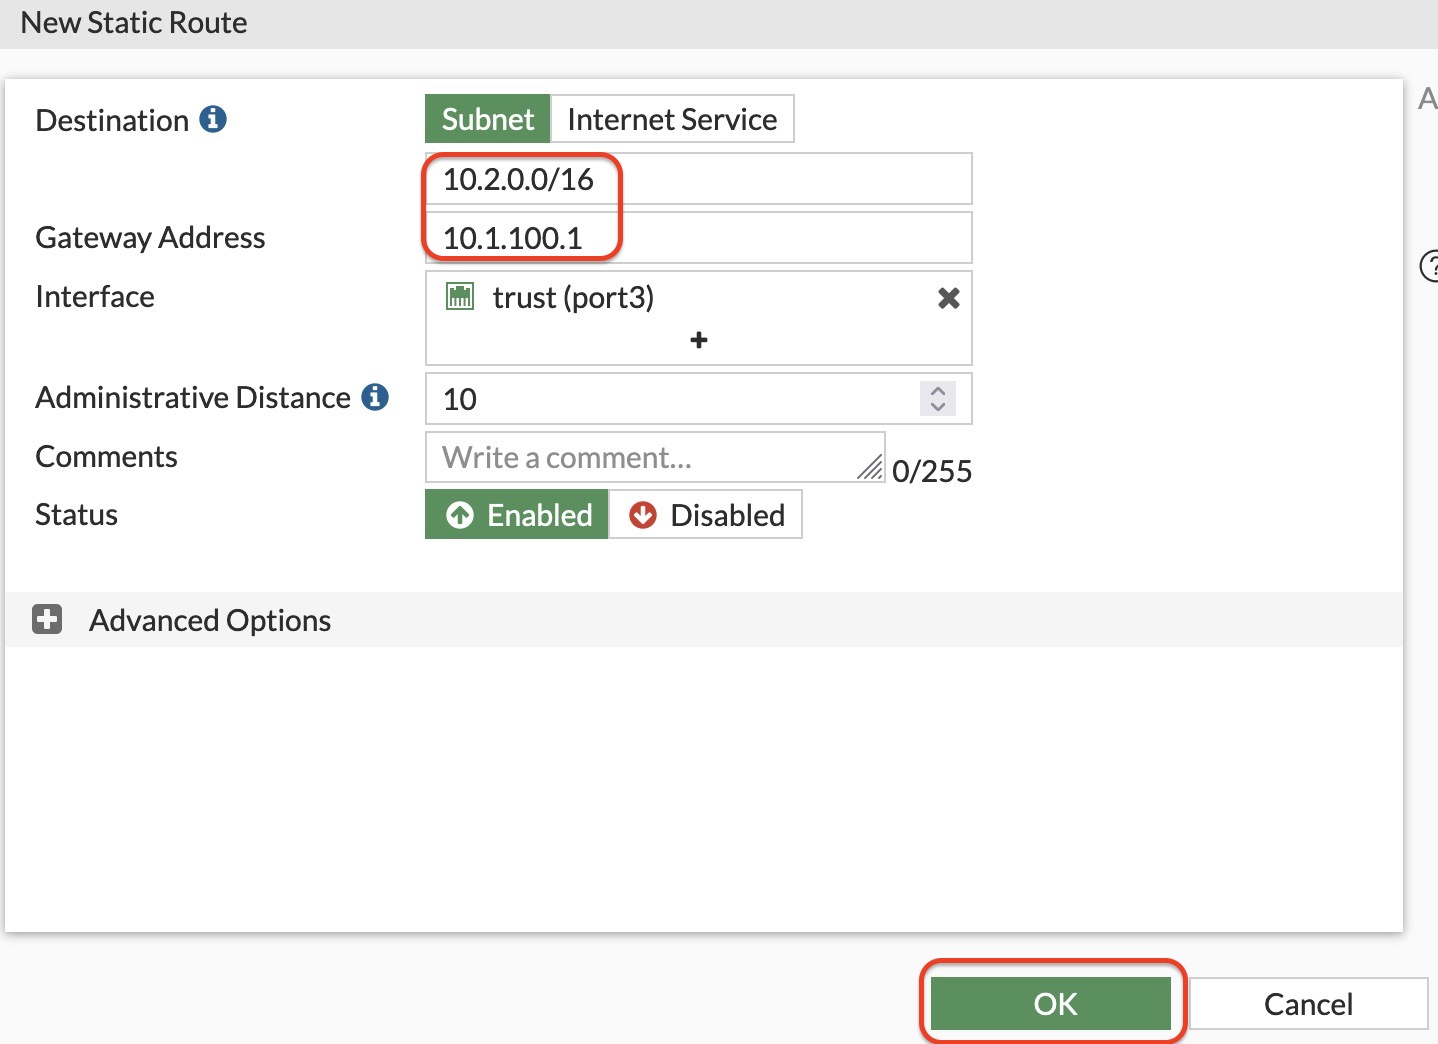The image size is (1438, 1044).
Task: Add another interface with plus icon
Action: click(x=699, y=340)
